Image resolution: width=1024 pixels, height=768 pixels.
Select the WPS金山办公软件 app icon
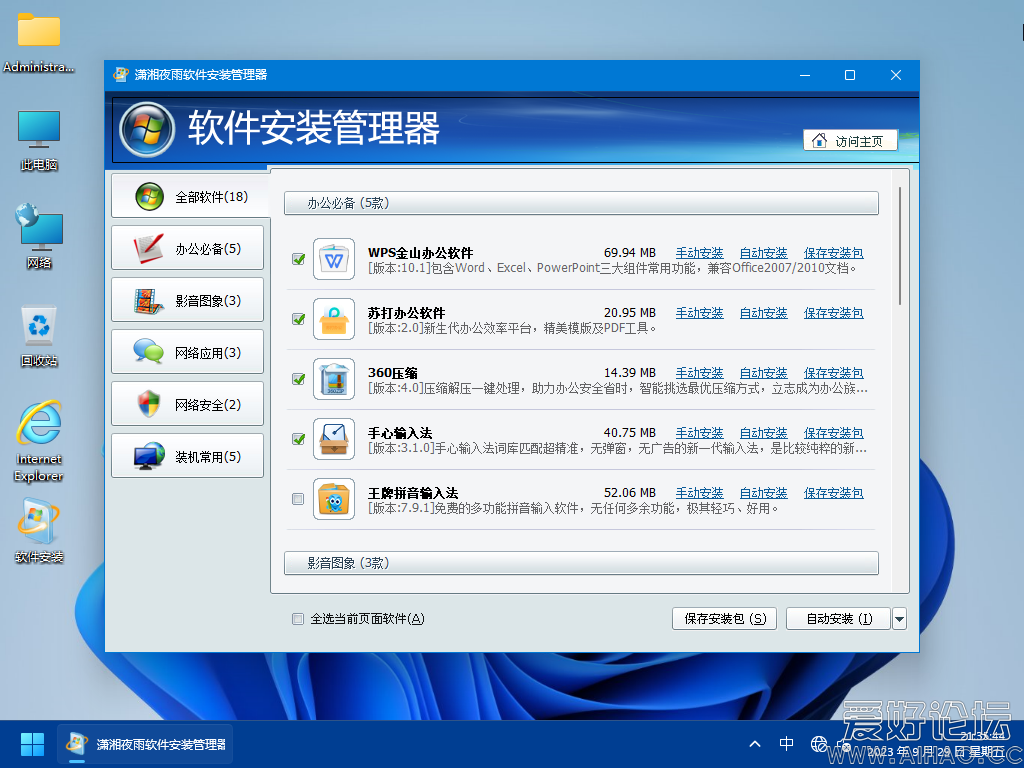pos(334,259)
